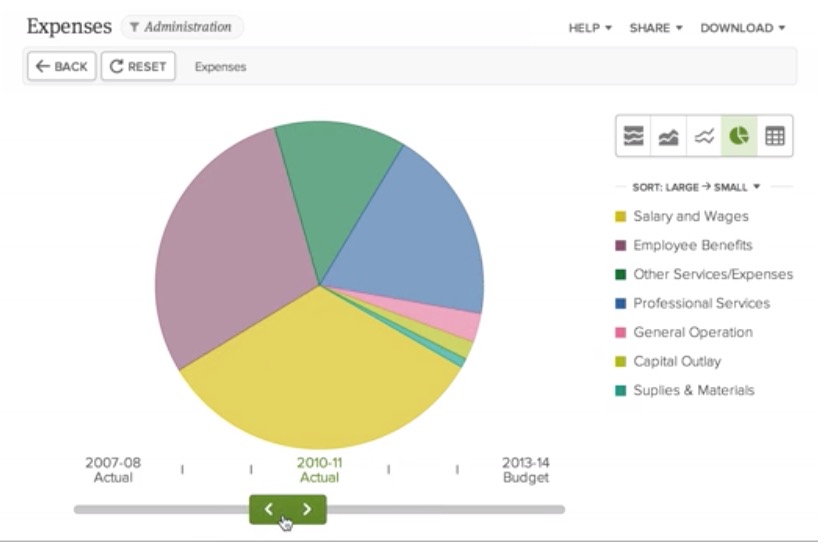Click the green Other Services/Expenses legend swatch
Image resolution: width=828 pixels, height=552 pixels.
pos(620,274)
